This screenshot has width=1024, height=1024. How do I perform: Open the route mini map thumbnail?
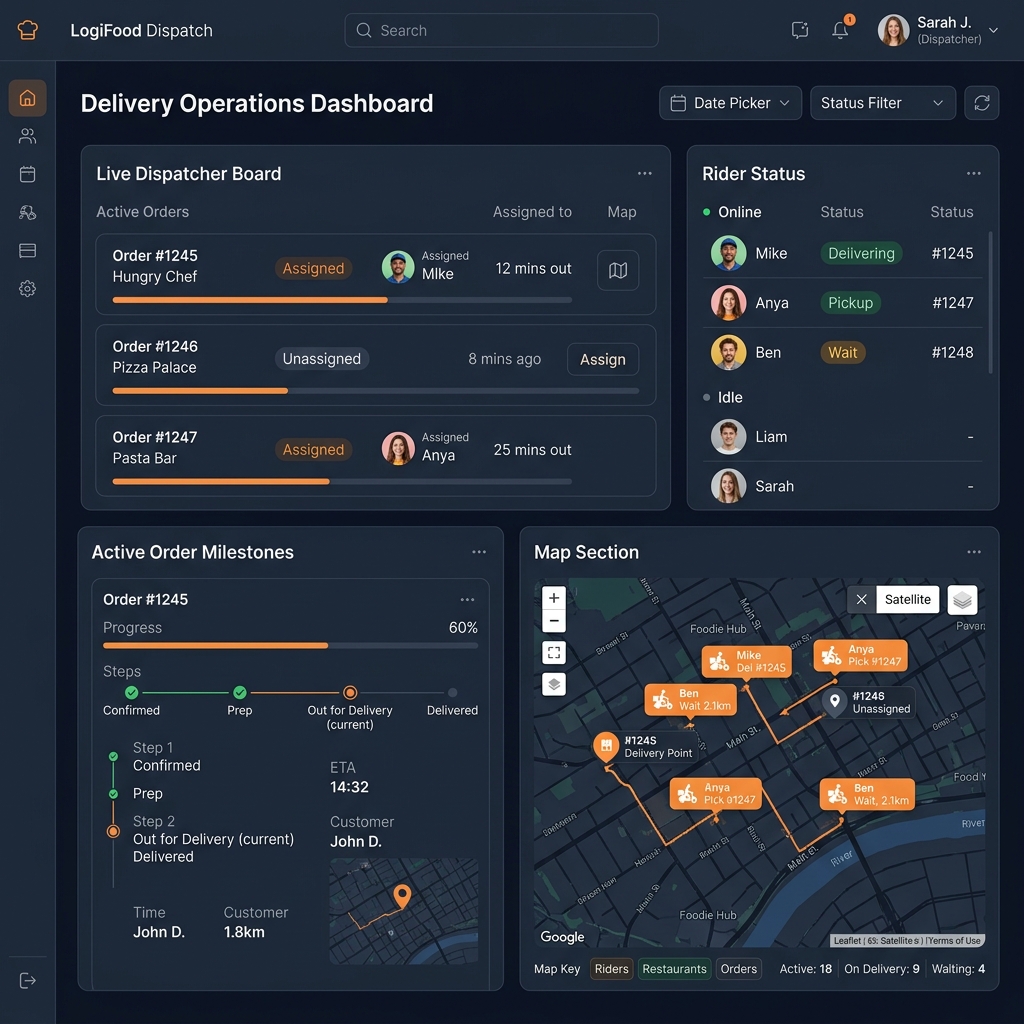pos(404,912)
